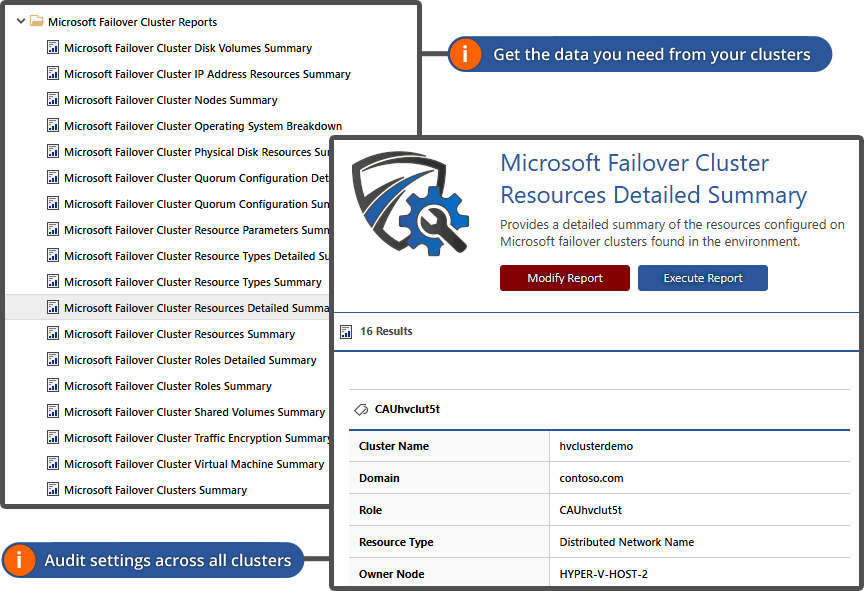Click the Virtual Machine Summary report icon
864x591 pixels.
point(53,464)
